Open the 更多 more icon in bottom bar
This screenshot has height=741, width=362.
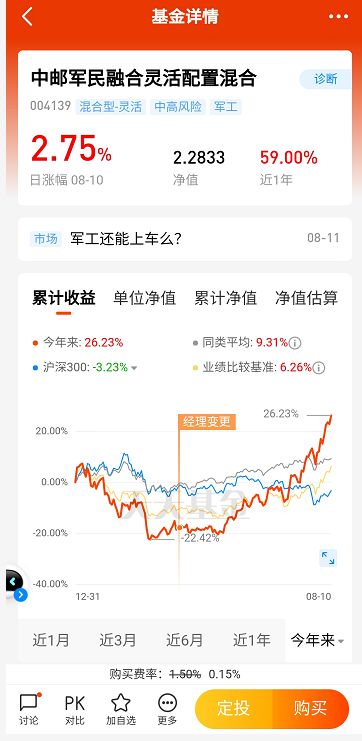coord(167,709)
